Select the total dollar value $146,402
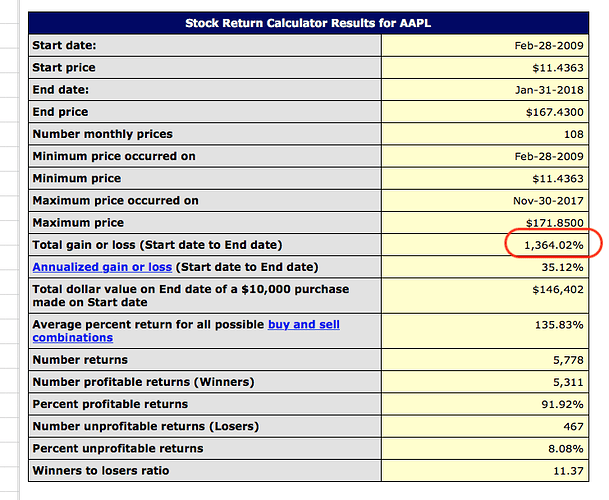609x500 pixels. (558, 290)
